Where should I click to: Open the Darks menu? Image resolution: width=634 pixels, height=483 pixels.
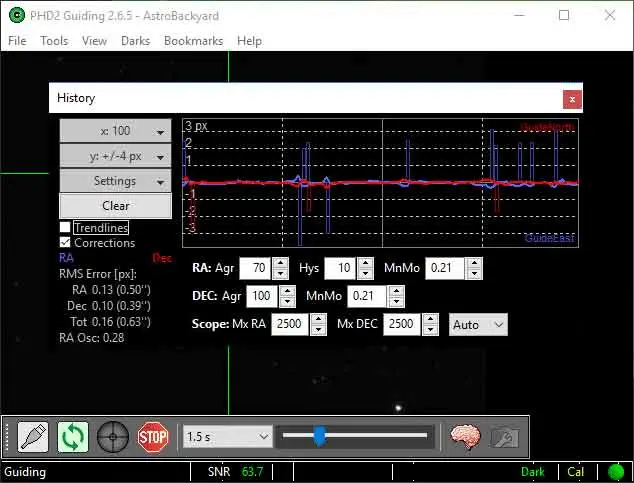(x=135, y=41)
